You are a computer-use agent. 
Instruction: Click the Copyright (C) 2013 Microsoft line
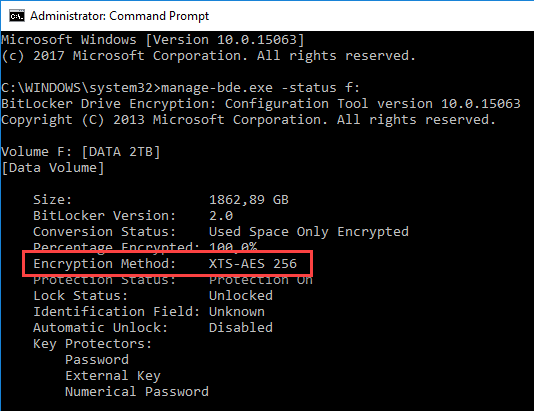(248, 120)
